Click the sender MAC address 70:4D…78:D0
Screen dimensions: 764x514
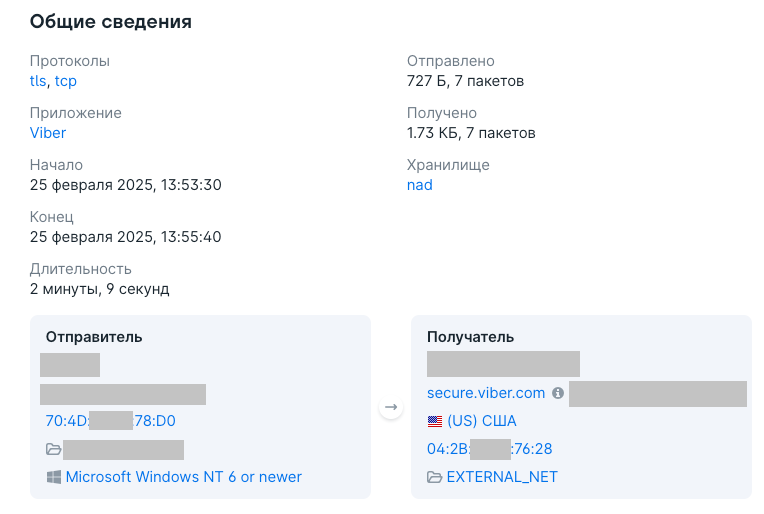click(x=111, y=421)
